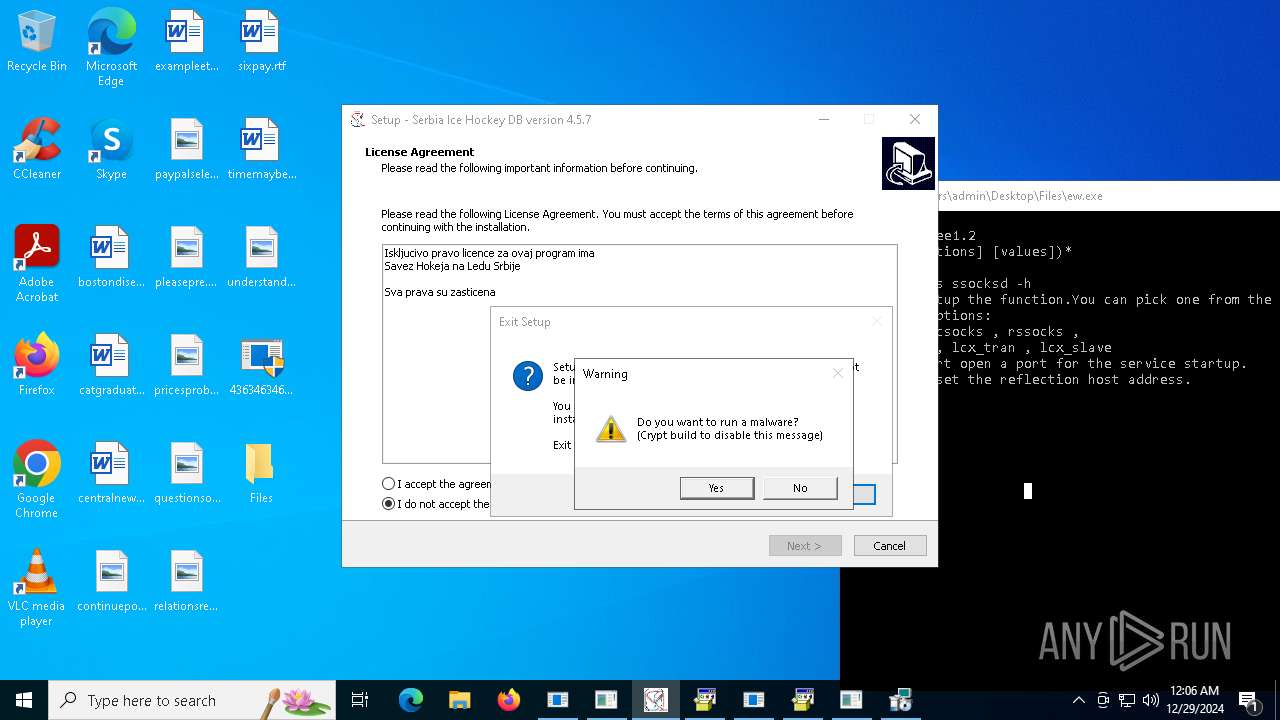Screen dimensions: 1280x720
Task: Select the continuepo... image file icon
Action: pyautogui.click(x=111, y=582)
